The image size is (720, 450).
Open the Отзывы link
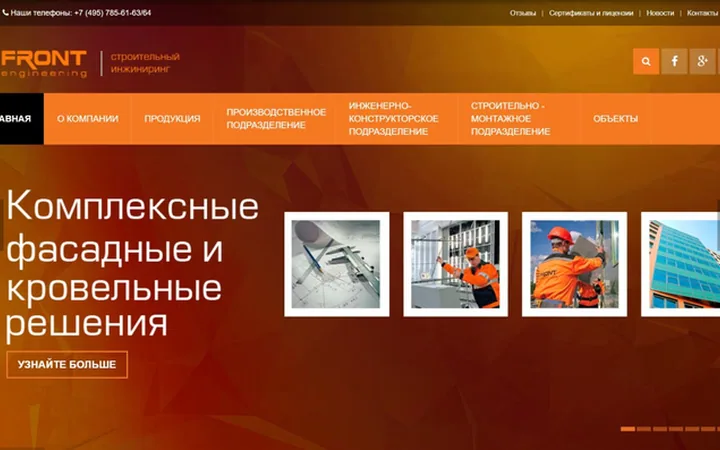pyautogui.click(x=523, y=13)
